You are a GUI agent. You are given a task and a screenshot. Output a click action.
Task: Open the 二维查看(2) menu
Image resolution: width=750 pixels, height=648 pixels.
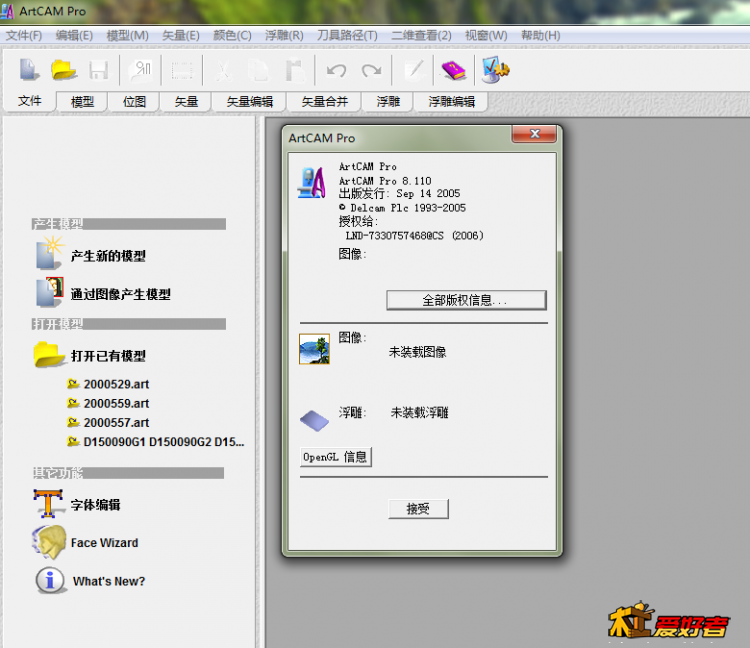421,35
